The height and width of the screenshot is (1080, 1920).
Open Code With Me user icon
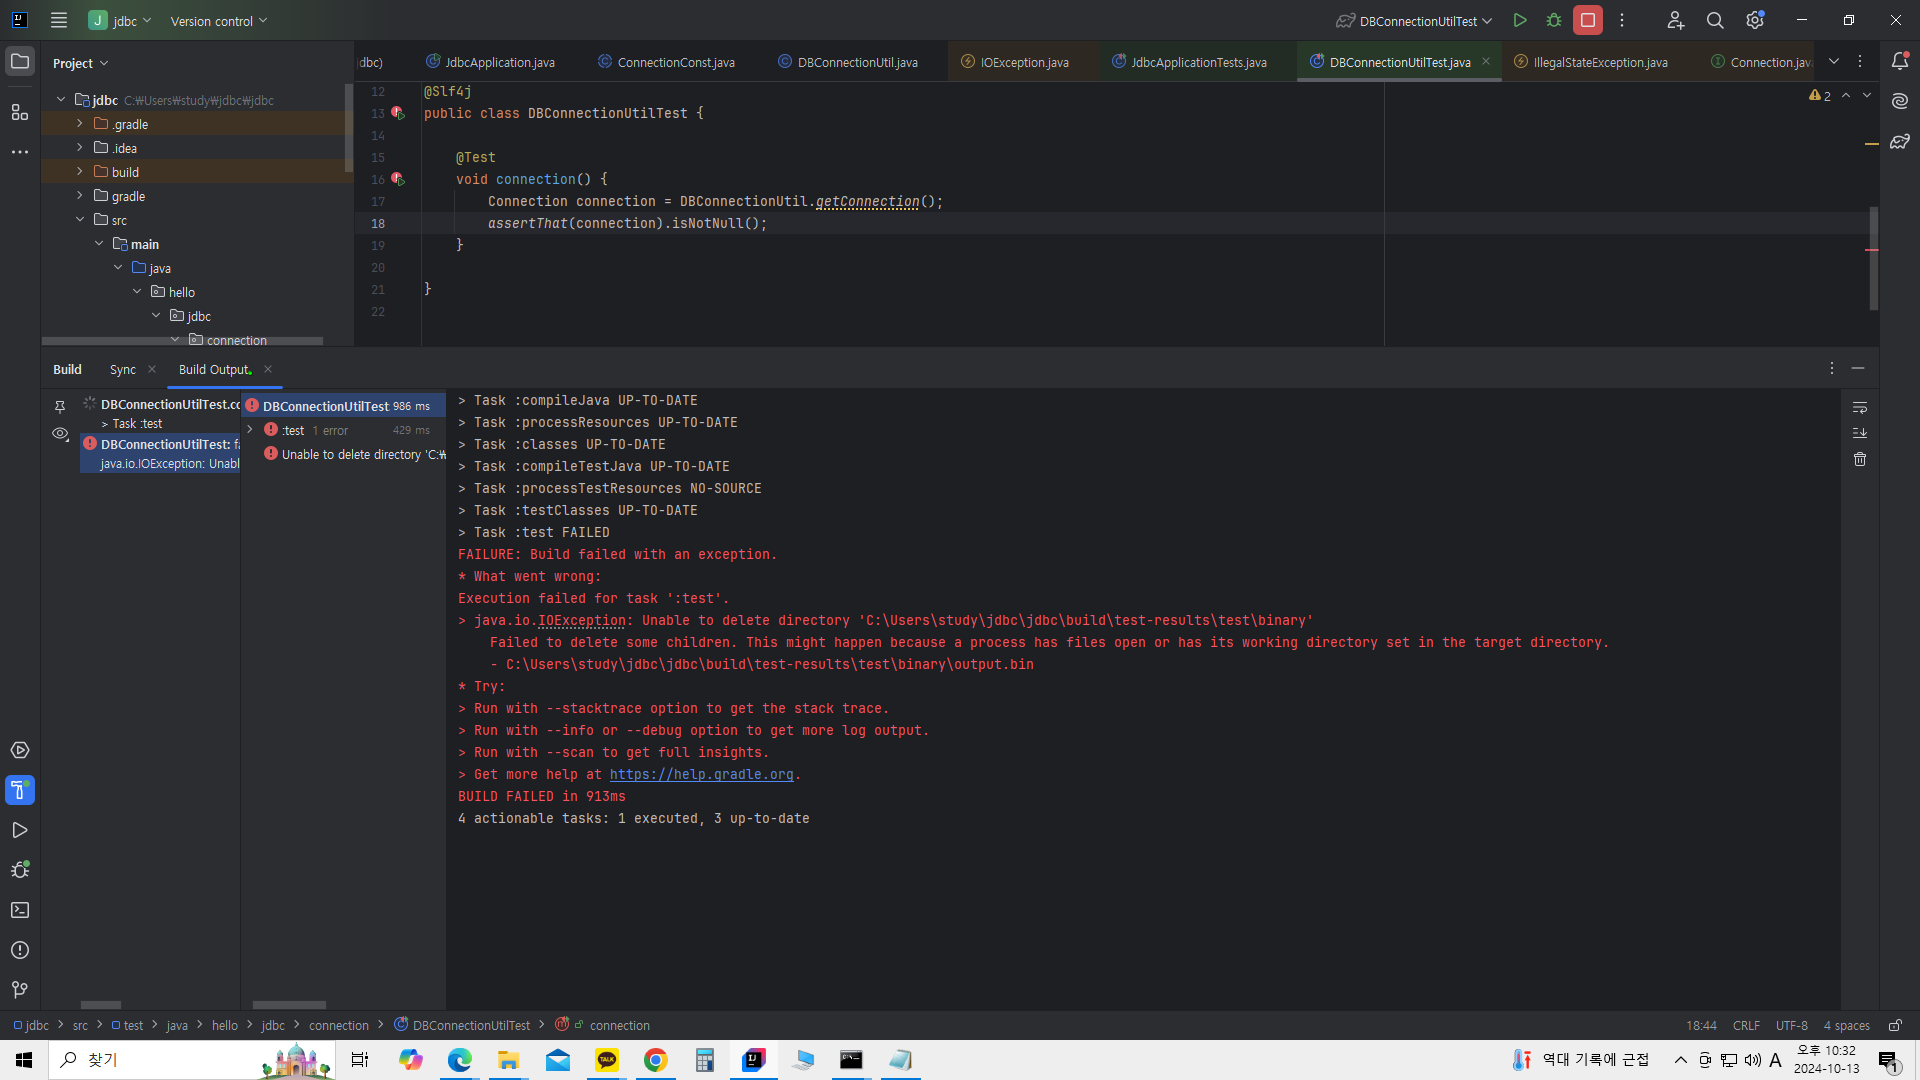[x=1675, y=20]
